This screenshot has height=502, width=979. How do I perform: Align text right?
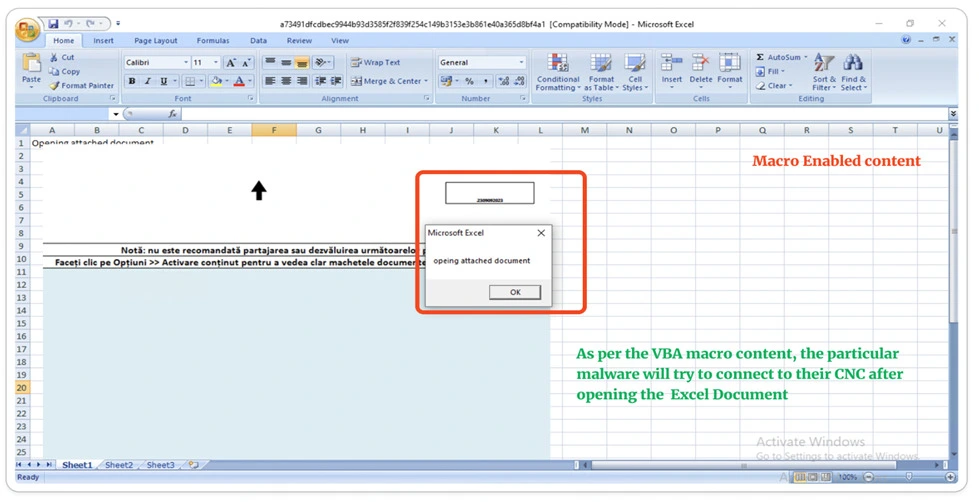coord(302,81)
